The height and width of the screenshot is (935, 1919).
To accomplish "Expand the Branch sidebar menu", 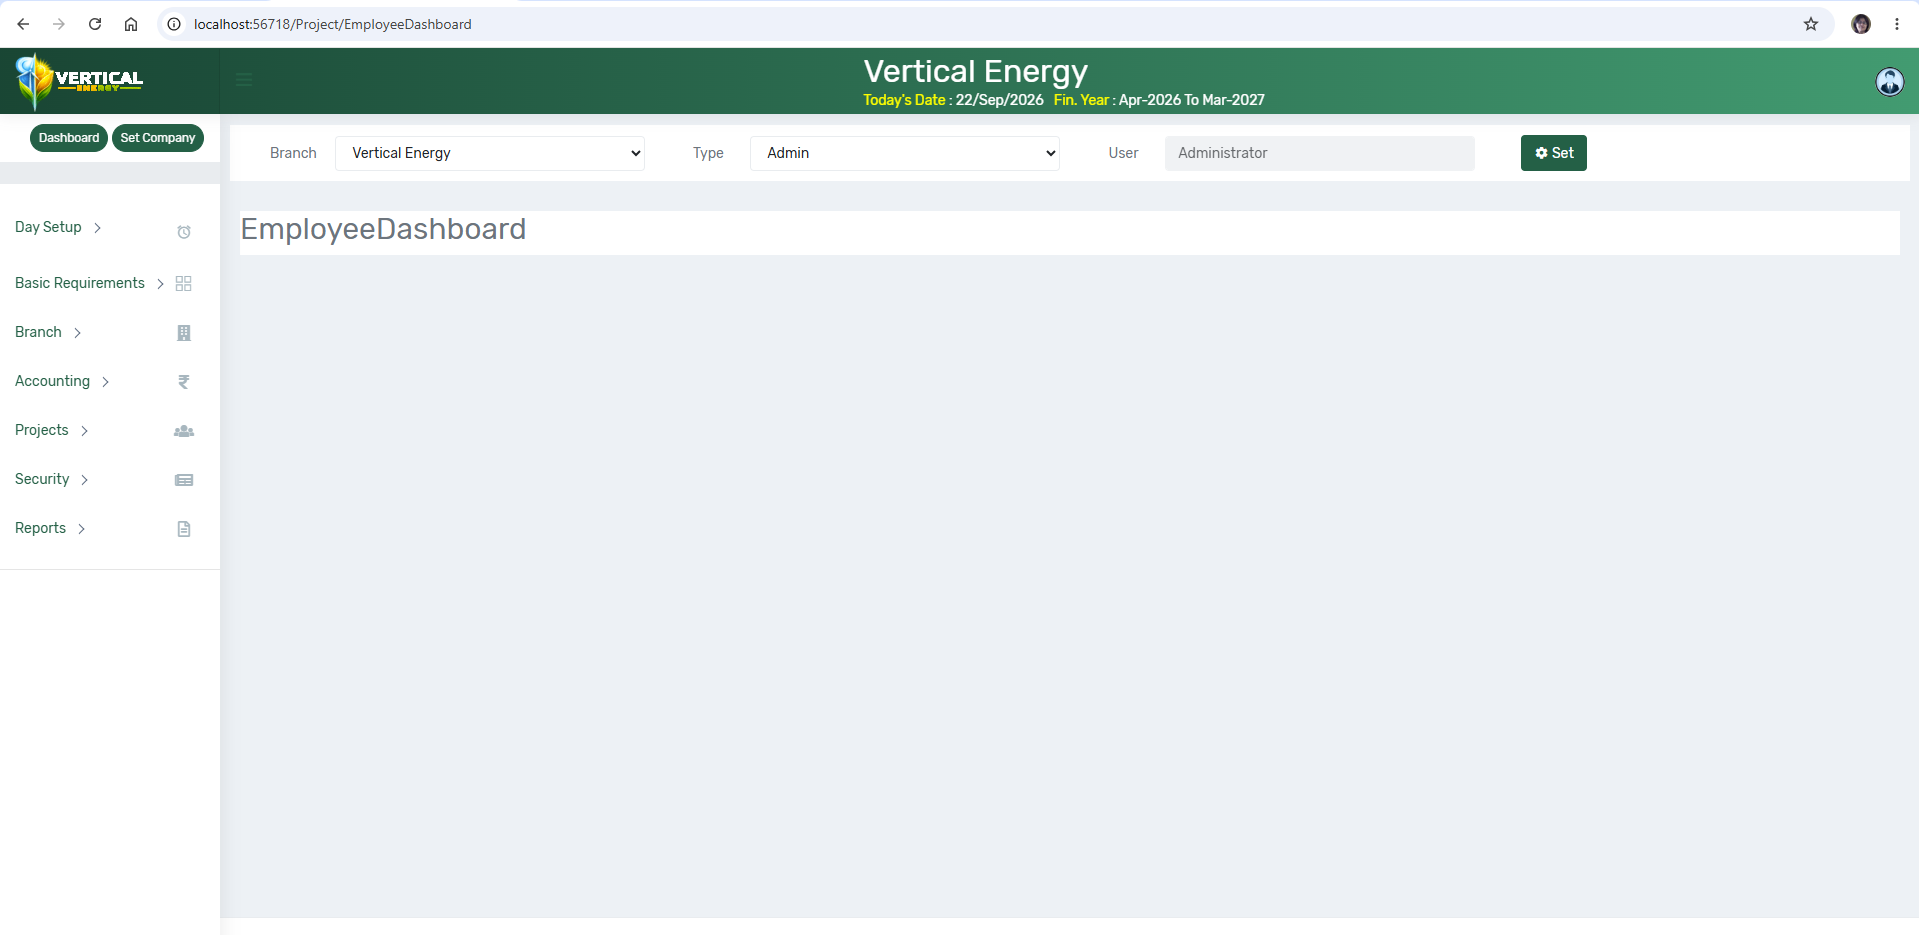I will click(48, 332).
